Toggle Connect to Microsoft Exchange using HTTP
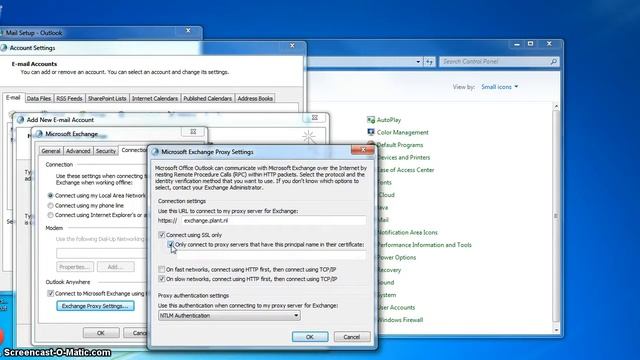640x360 pixels. tap(51, 293)
